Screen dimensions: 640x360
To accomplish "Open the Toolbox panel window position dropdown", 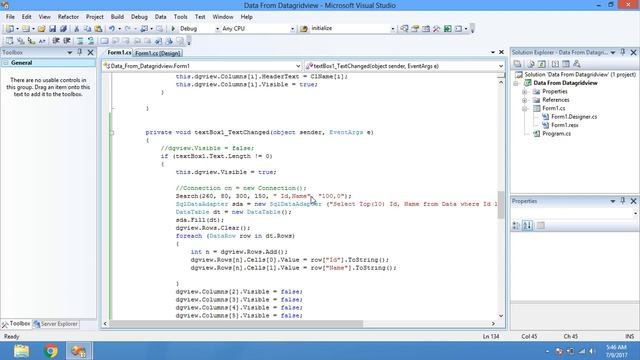I will tap(69, 52).
